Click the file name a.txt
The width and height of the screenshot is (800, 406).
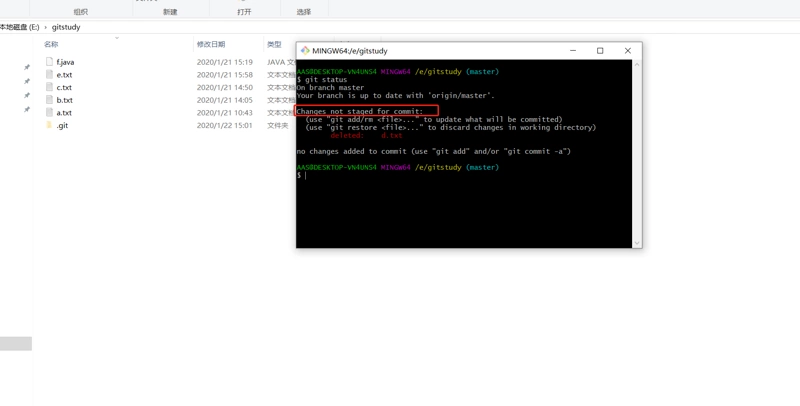(64, 113)
